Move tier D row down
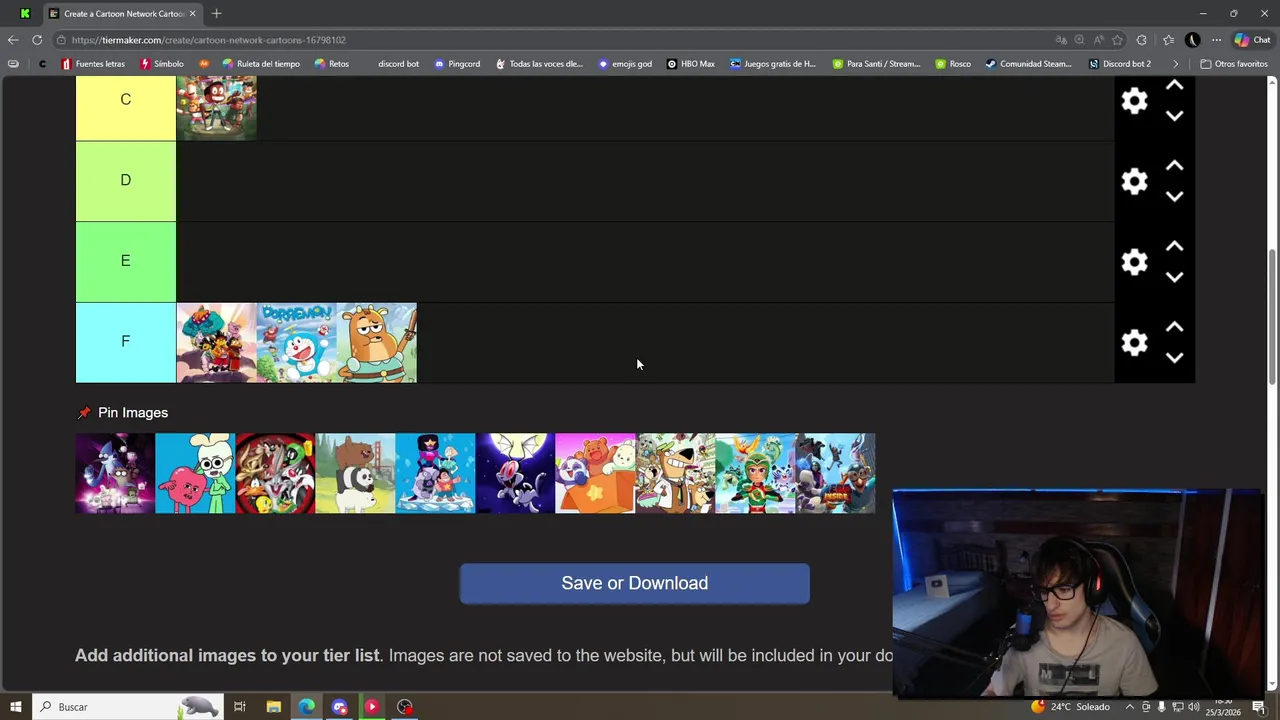1280x720 pixels. click(x=1175, y=197)
